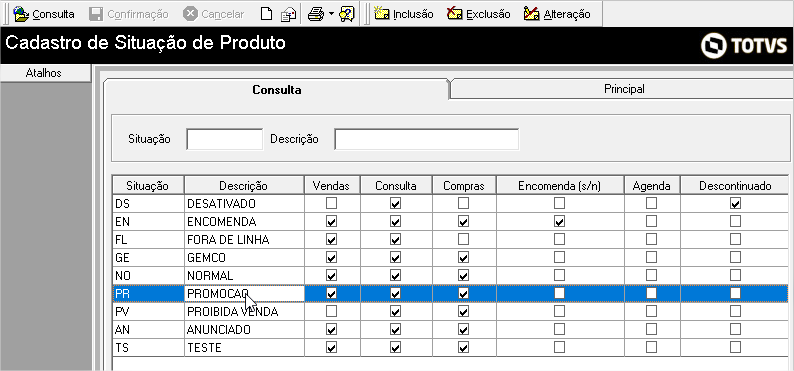Select the ENCOMENDA description cell
794x371 pixels.
244,222
